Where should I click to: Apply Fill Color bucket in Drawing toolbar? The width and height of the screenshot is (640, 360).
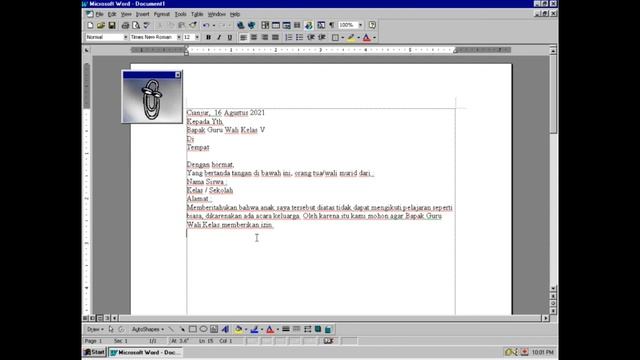(239, 329)
